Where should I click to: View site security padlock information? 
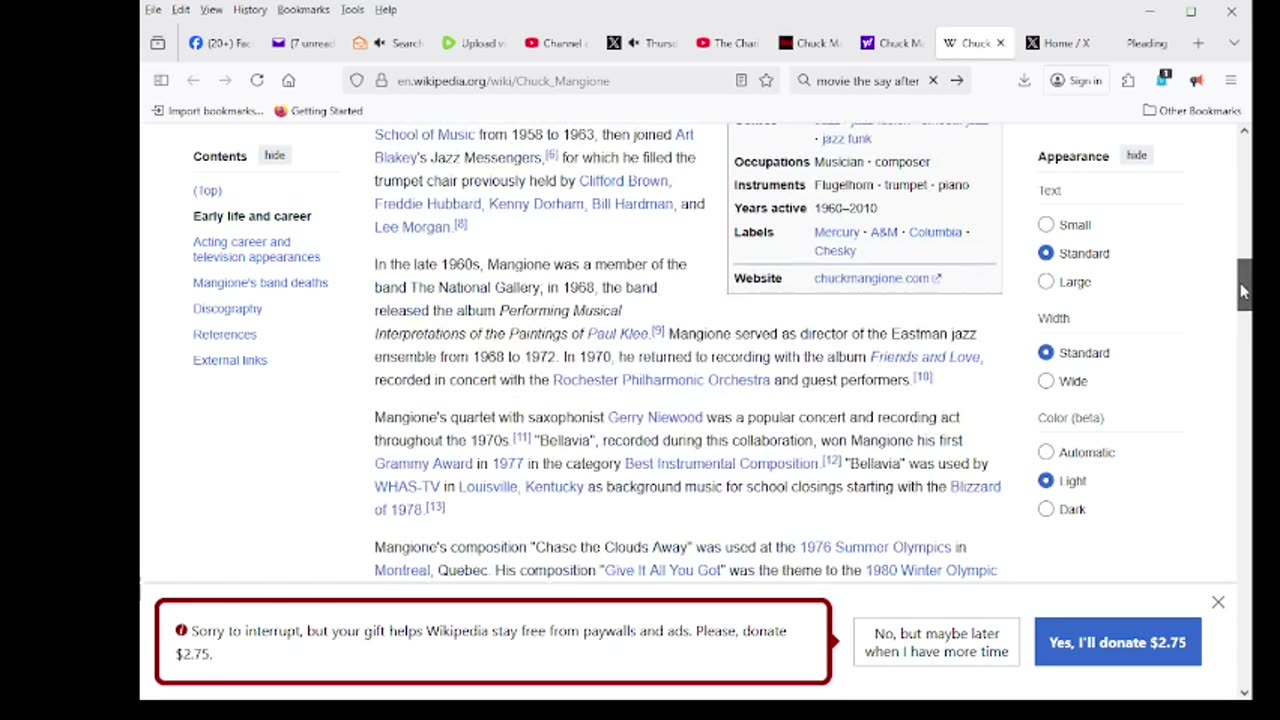pyautogui.click(x=381, y=80)
